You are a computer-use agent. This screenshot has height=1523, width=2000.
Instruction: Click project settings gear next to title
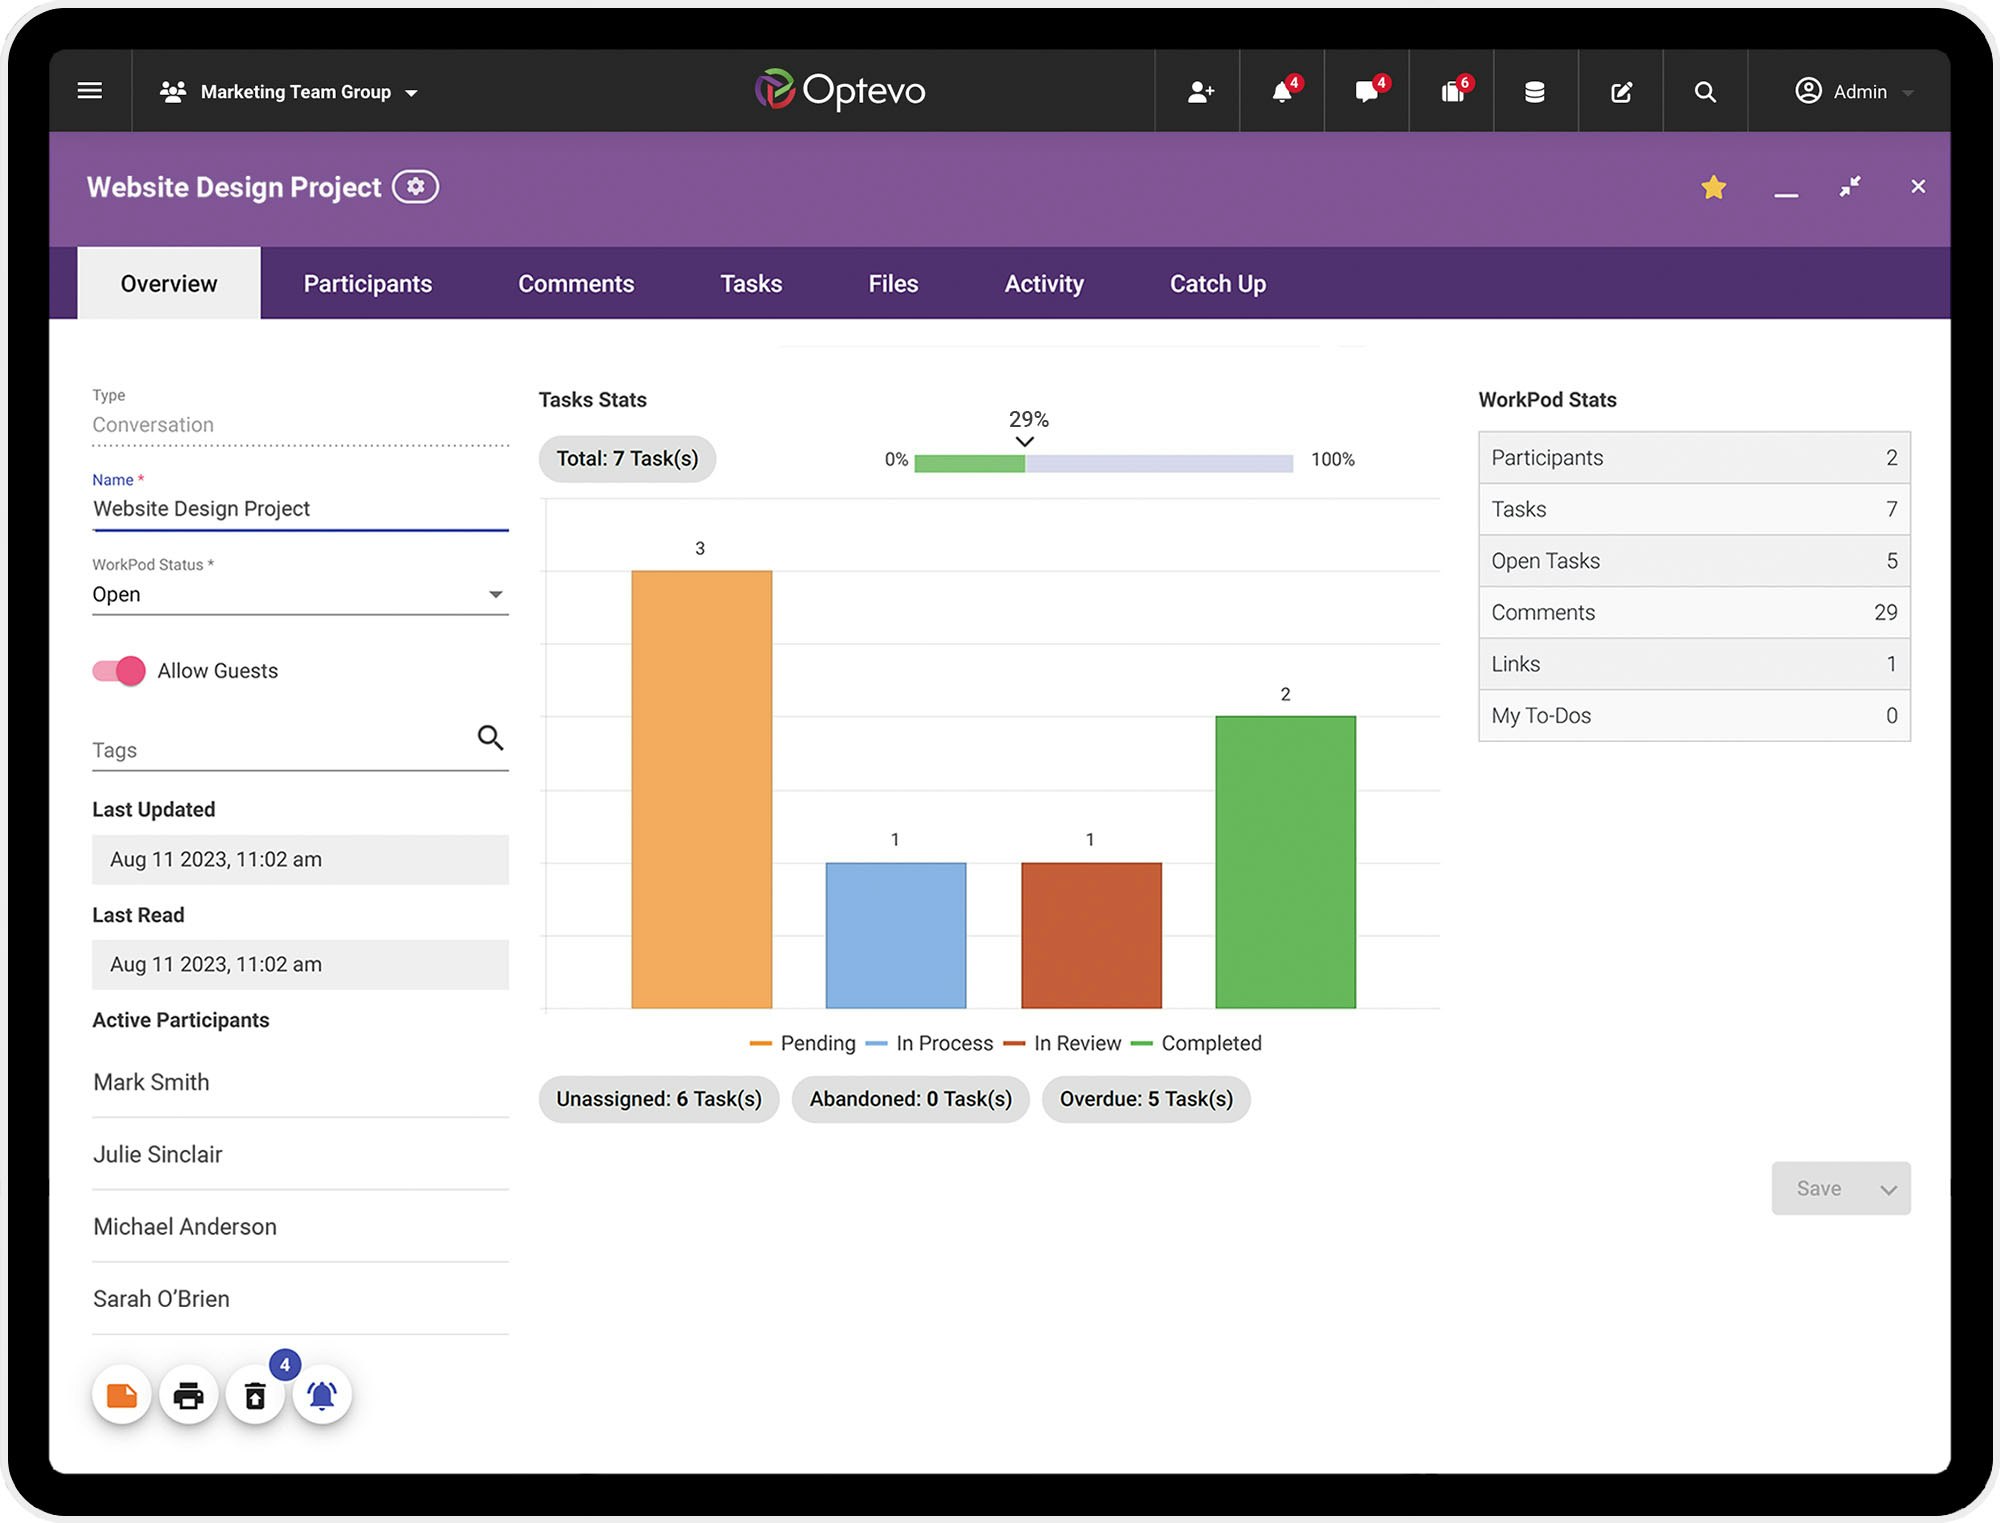point(415,187)
